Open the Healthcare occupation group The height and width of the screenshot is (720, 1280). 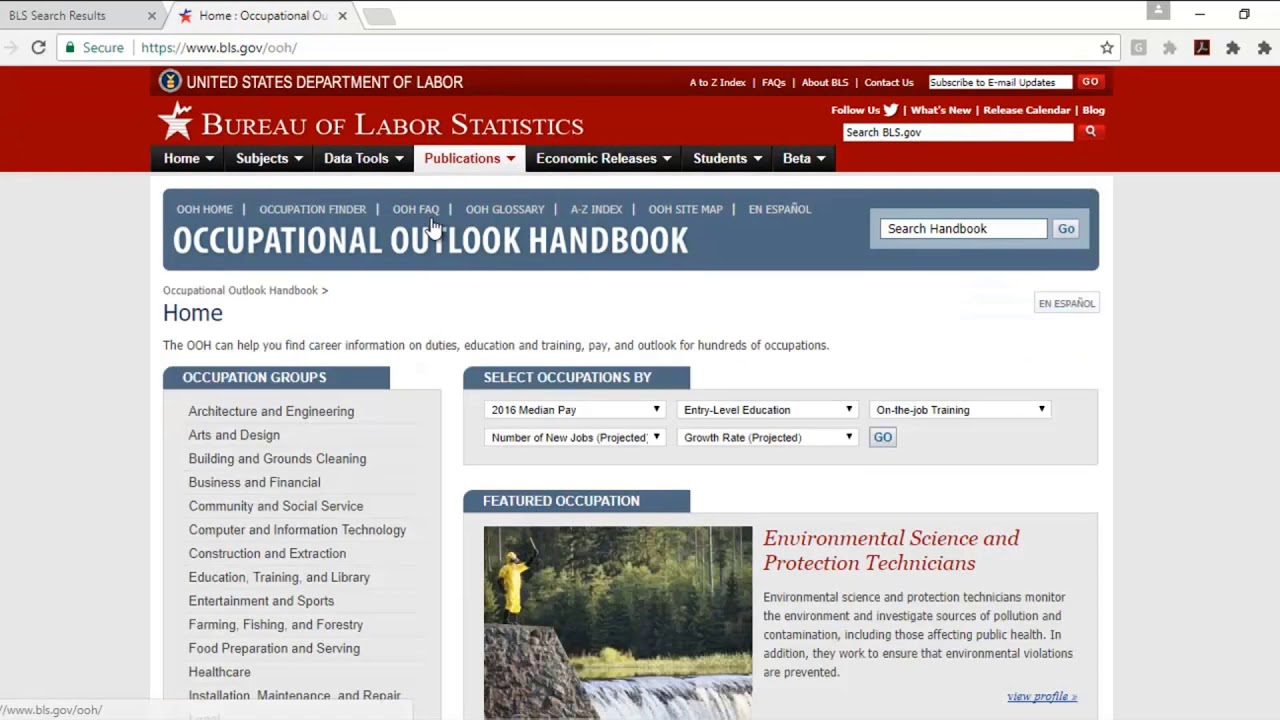(219, 672)
